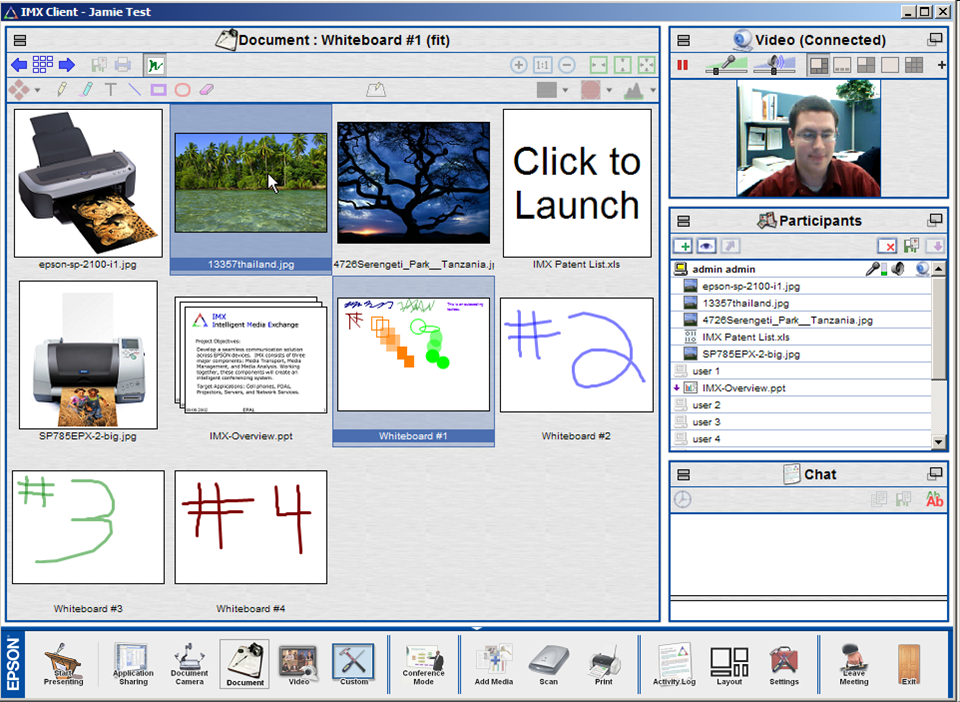Set zoom to 1:1 actual size

[x=542, y=65]
